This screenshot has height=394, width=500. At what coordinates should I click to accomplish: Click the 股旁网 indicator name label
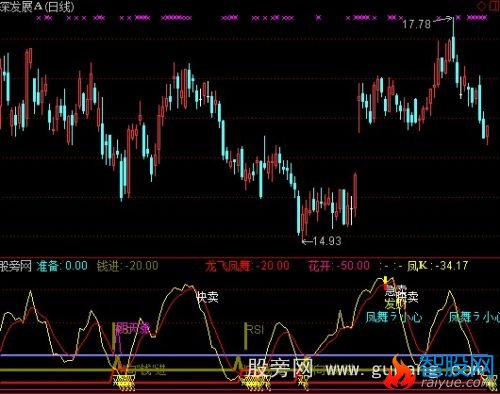click(x=16, y=266)
